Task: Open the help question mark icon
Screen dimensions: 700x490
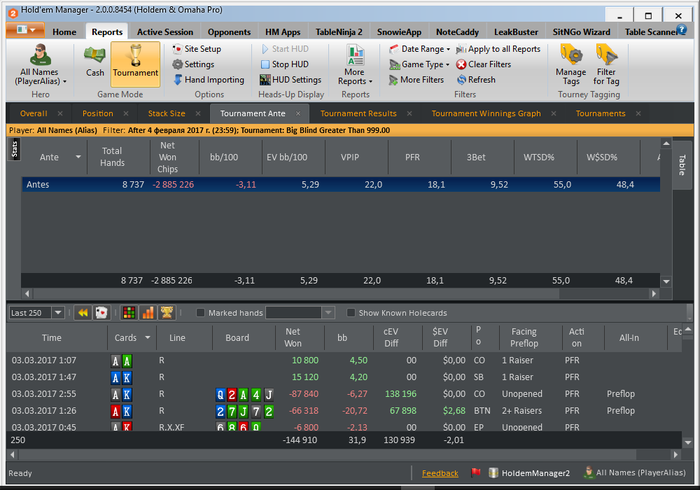Action: 681,29
